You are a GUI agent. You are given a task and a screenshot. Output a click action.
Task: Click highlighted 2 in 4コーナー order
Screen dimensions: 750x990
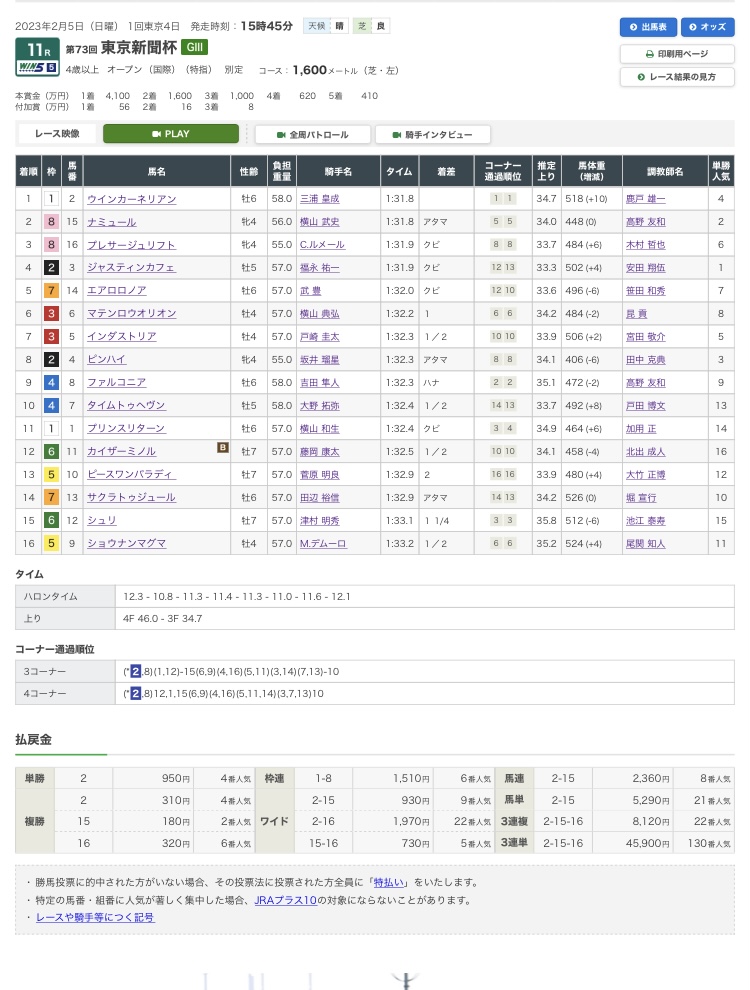coord(136,693)
